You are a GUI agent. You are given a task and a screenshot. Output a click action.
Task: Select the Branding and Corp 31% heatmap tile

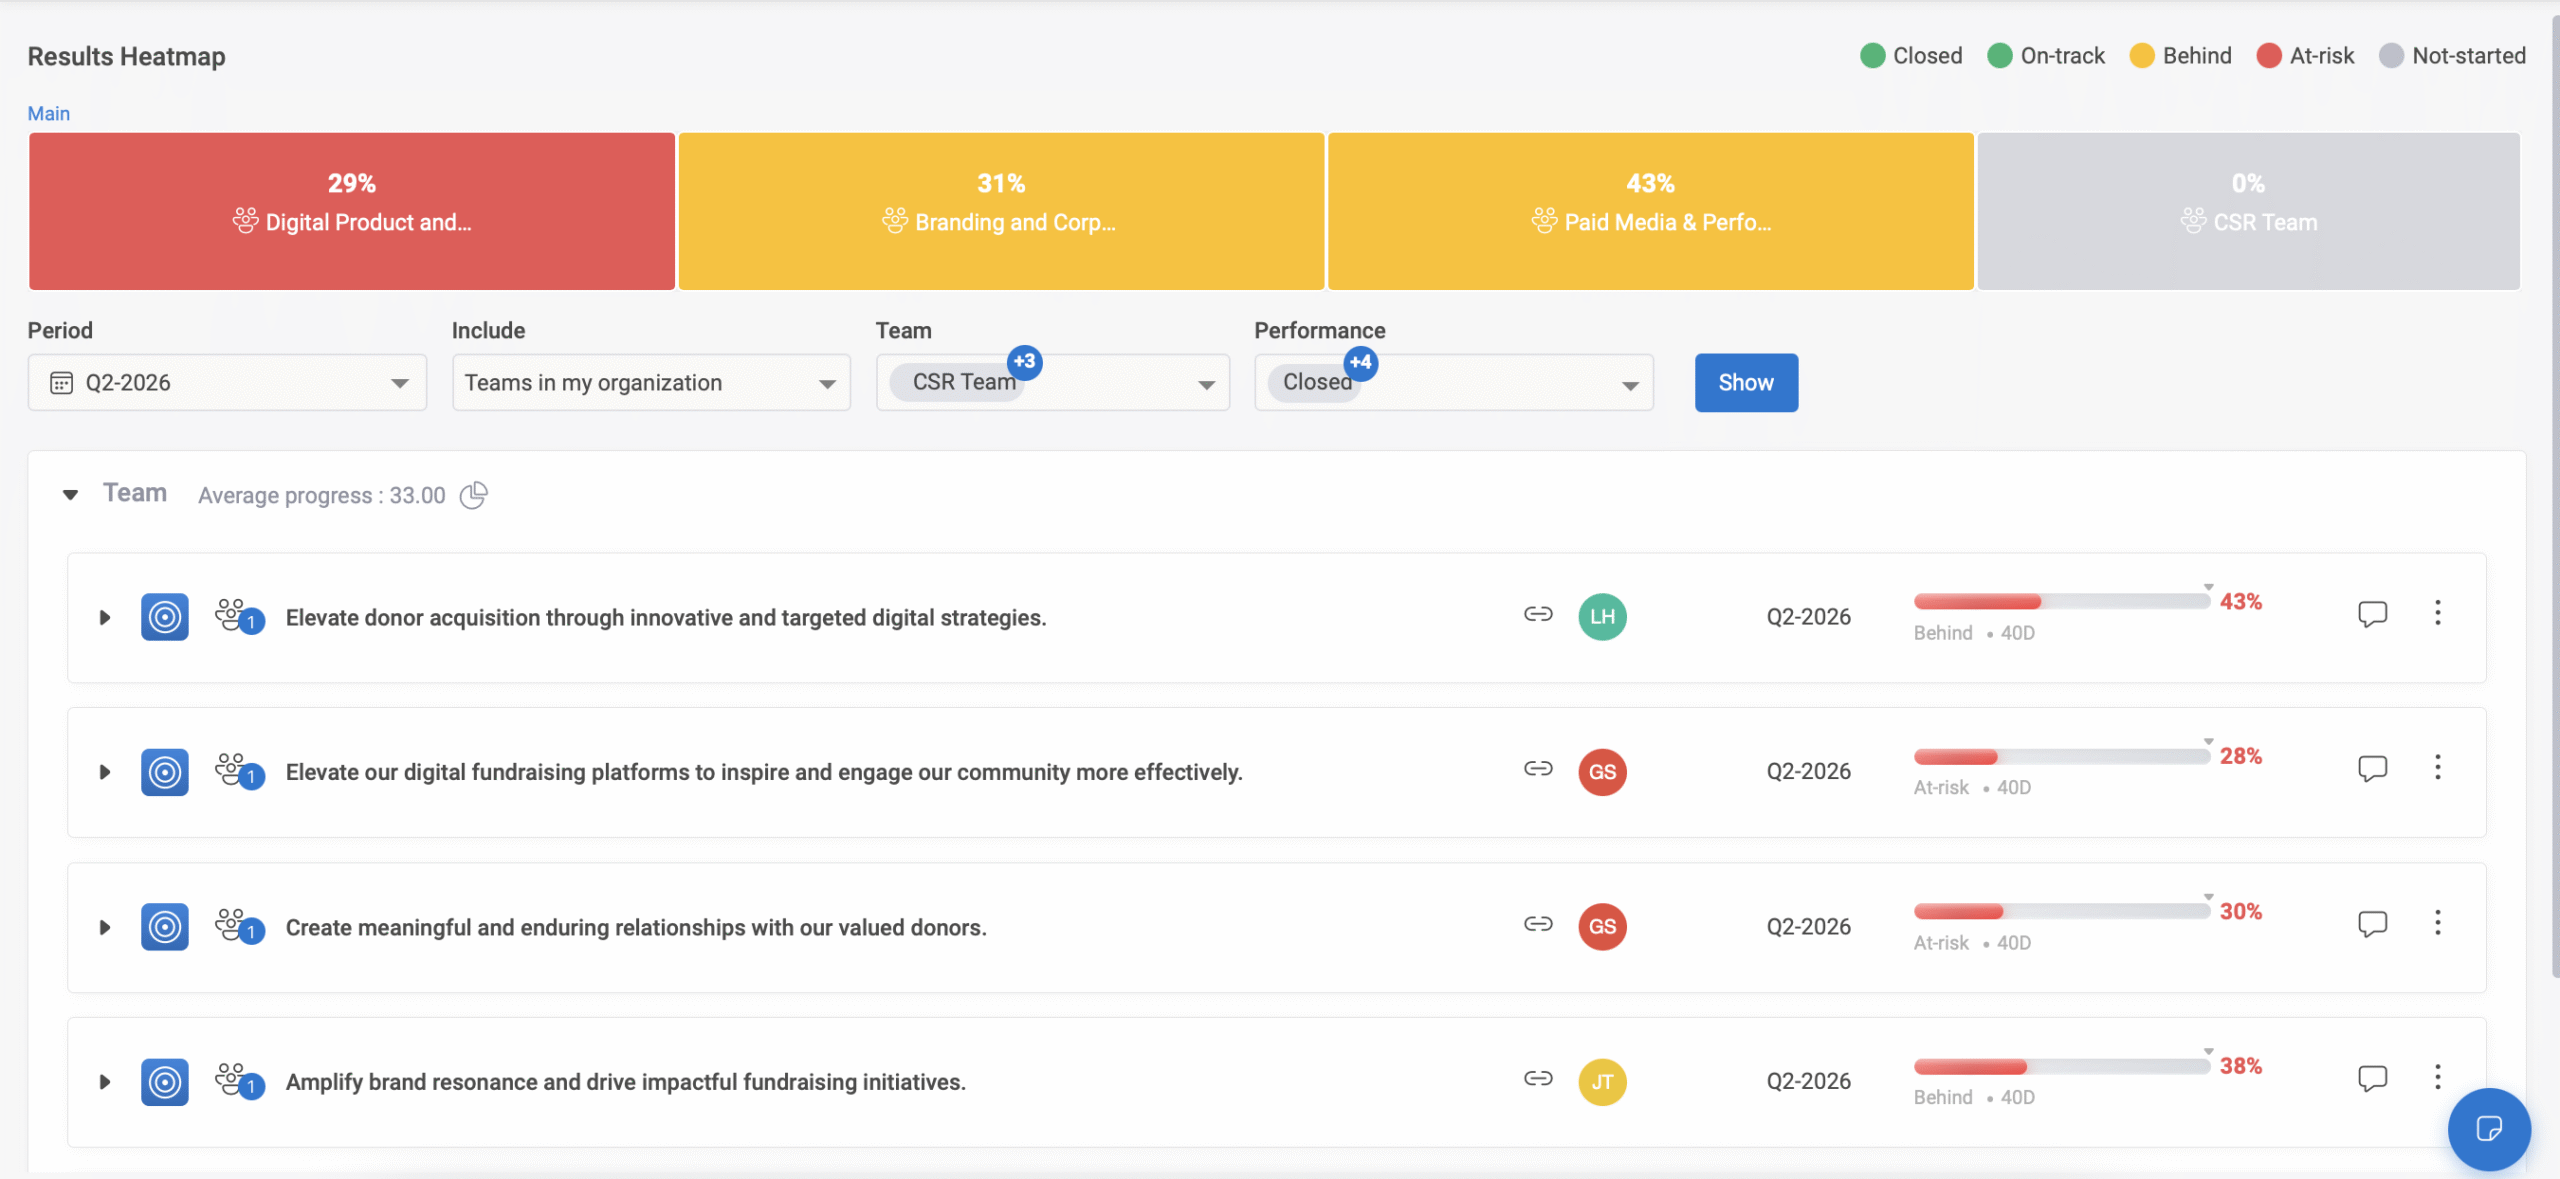pos(1001,211)
